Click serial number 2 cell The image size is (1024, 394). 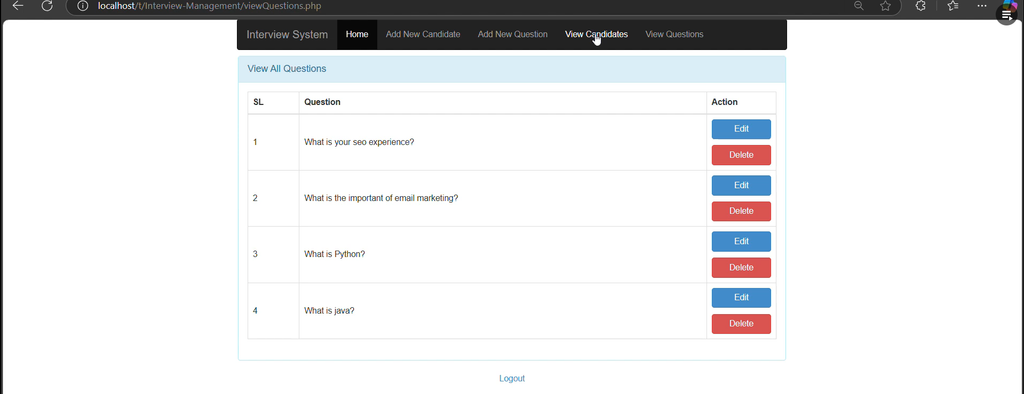274,199
